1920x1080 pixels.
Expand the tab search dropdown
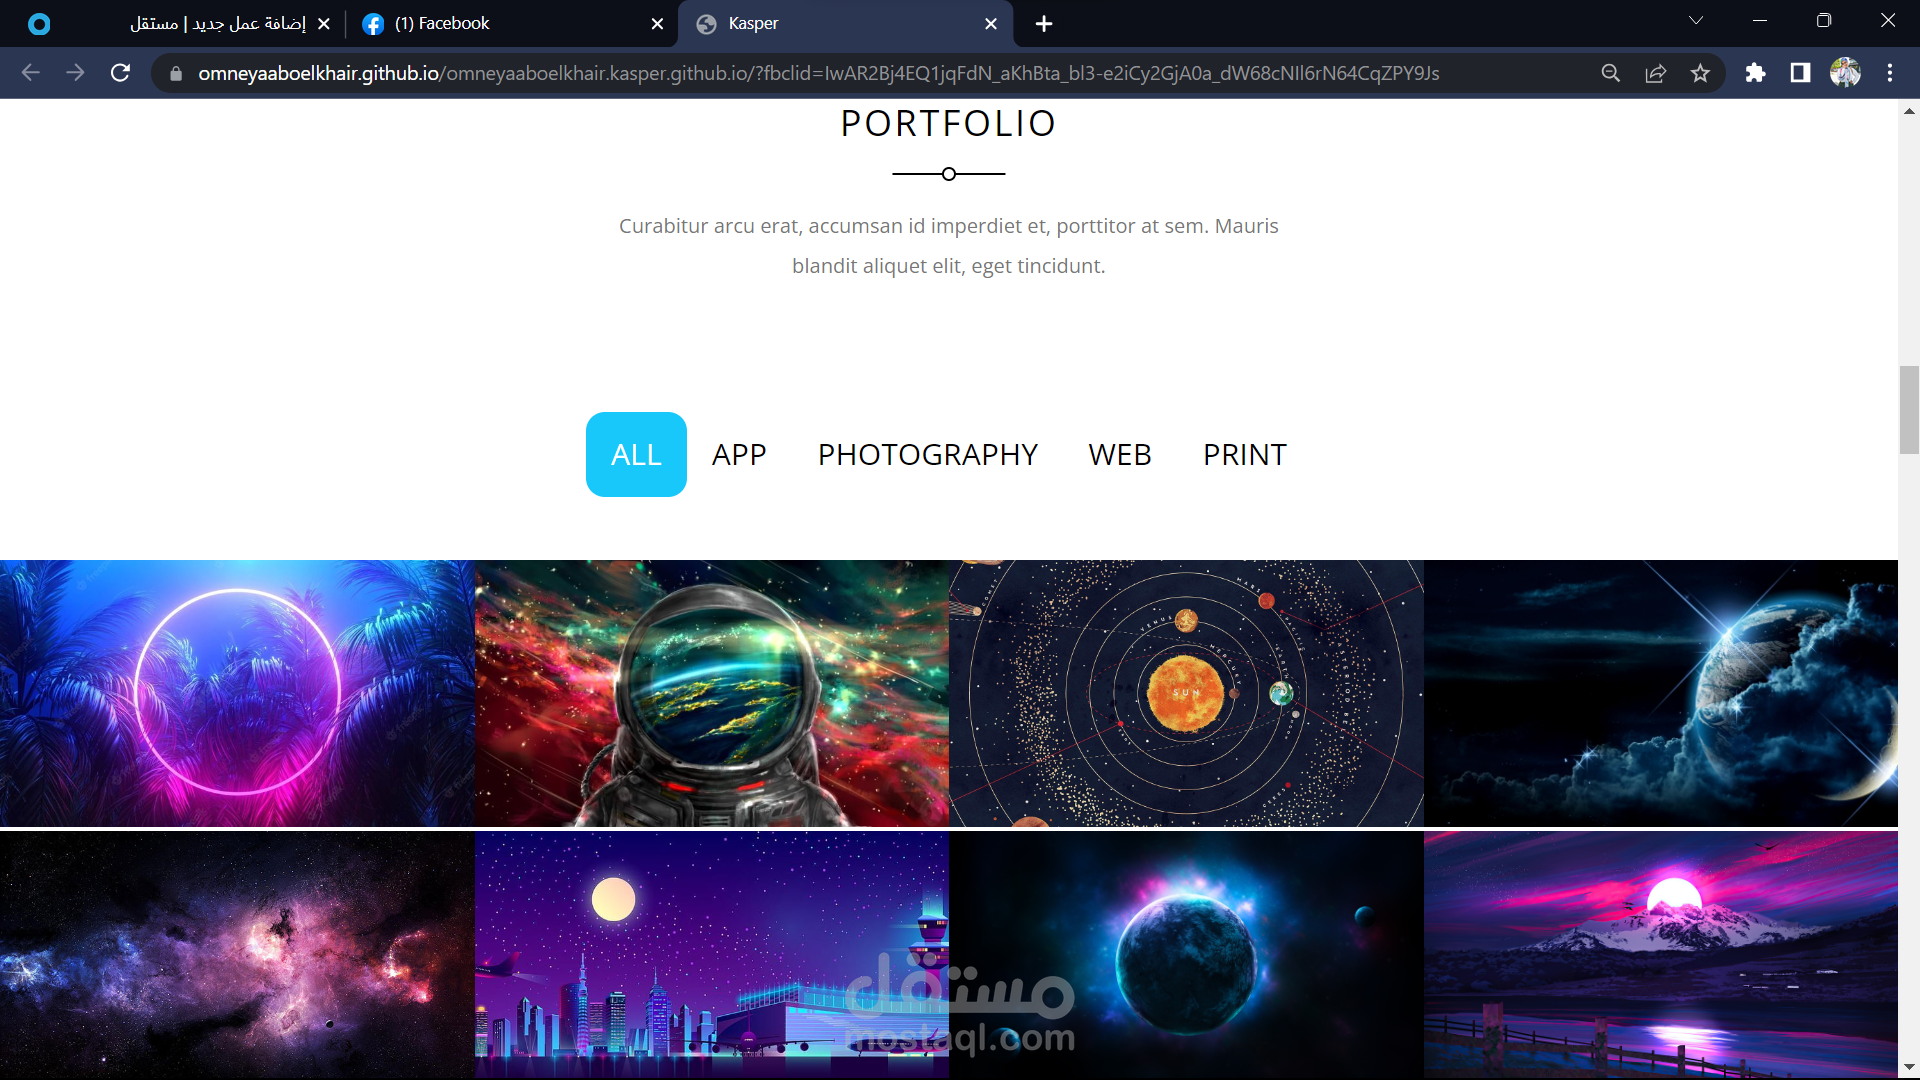click(1696, 21)
